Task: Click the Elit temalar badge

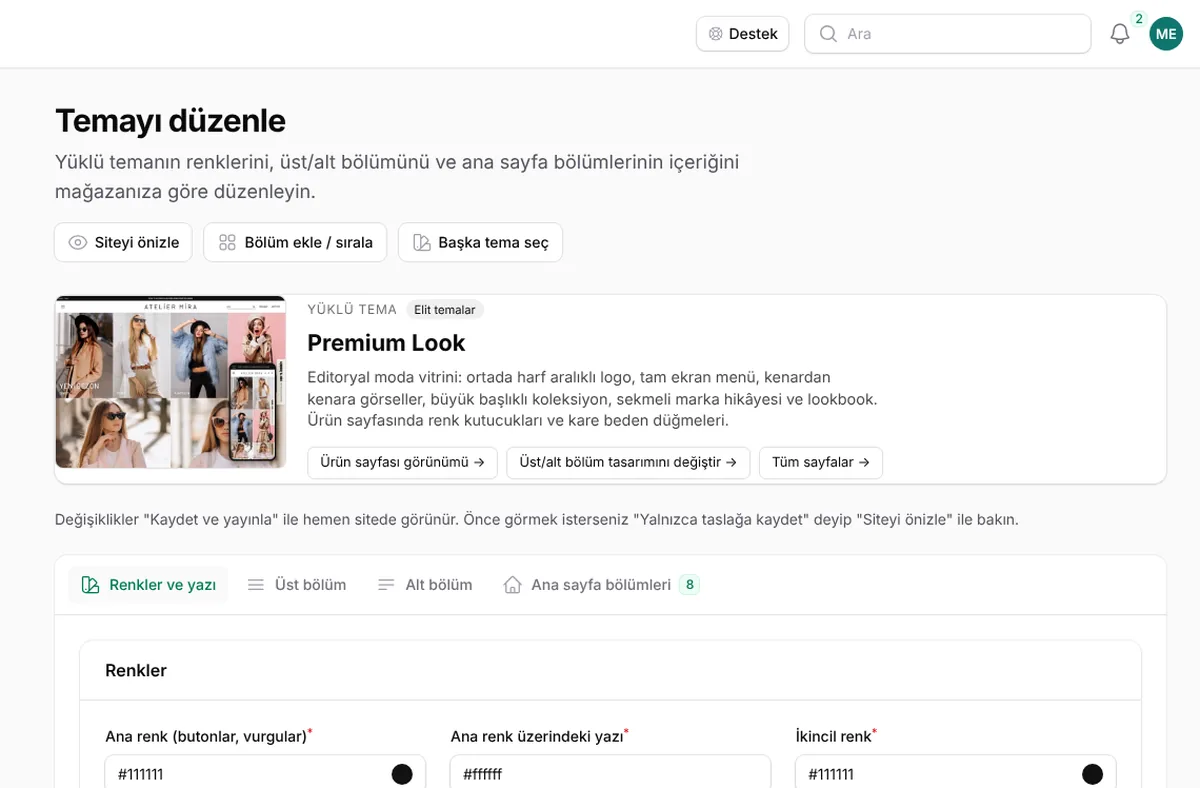Action: 445,310
